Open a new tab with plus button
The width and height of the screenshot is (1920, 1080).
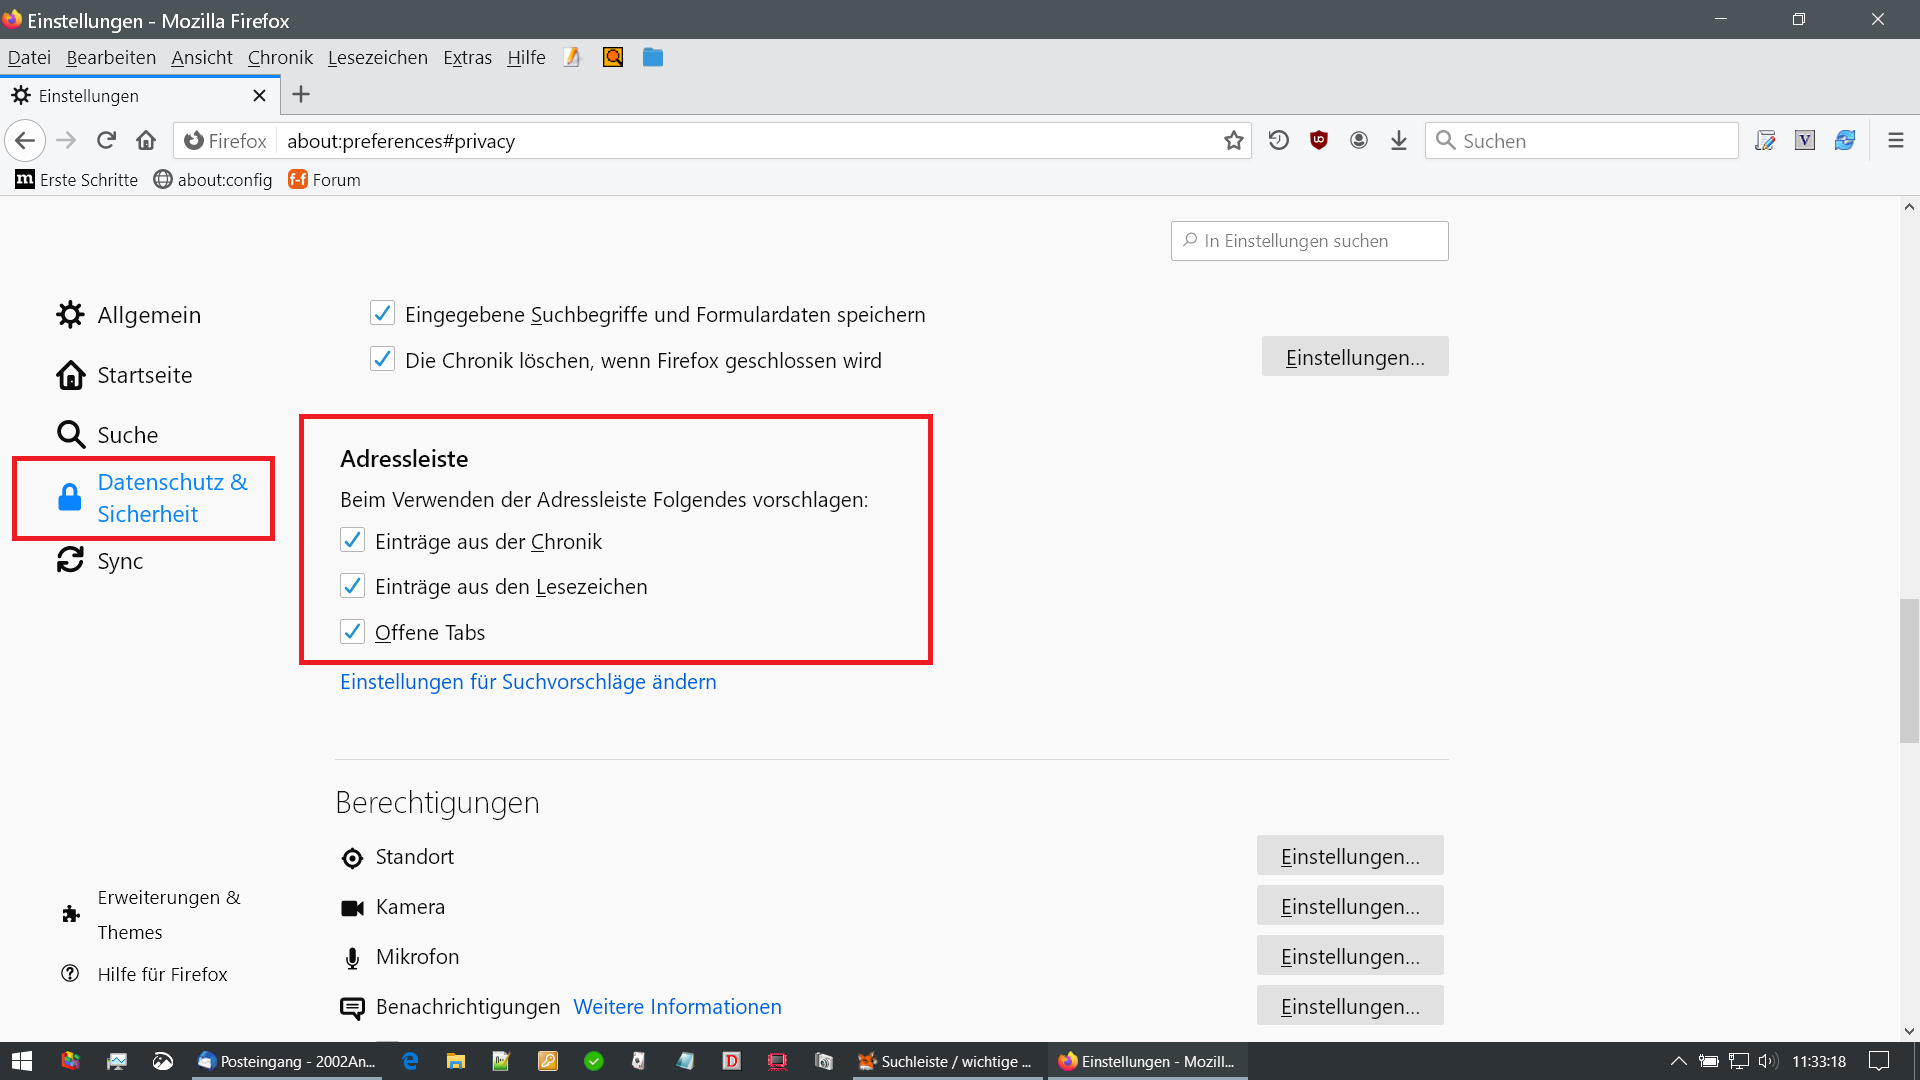(x=301, y=95)
